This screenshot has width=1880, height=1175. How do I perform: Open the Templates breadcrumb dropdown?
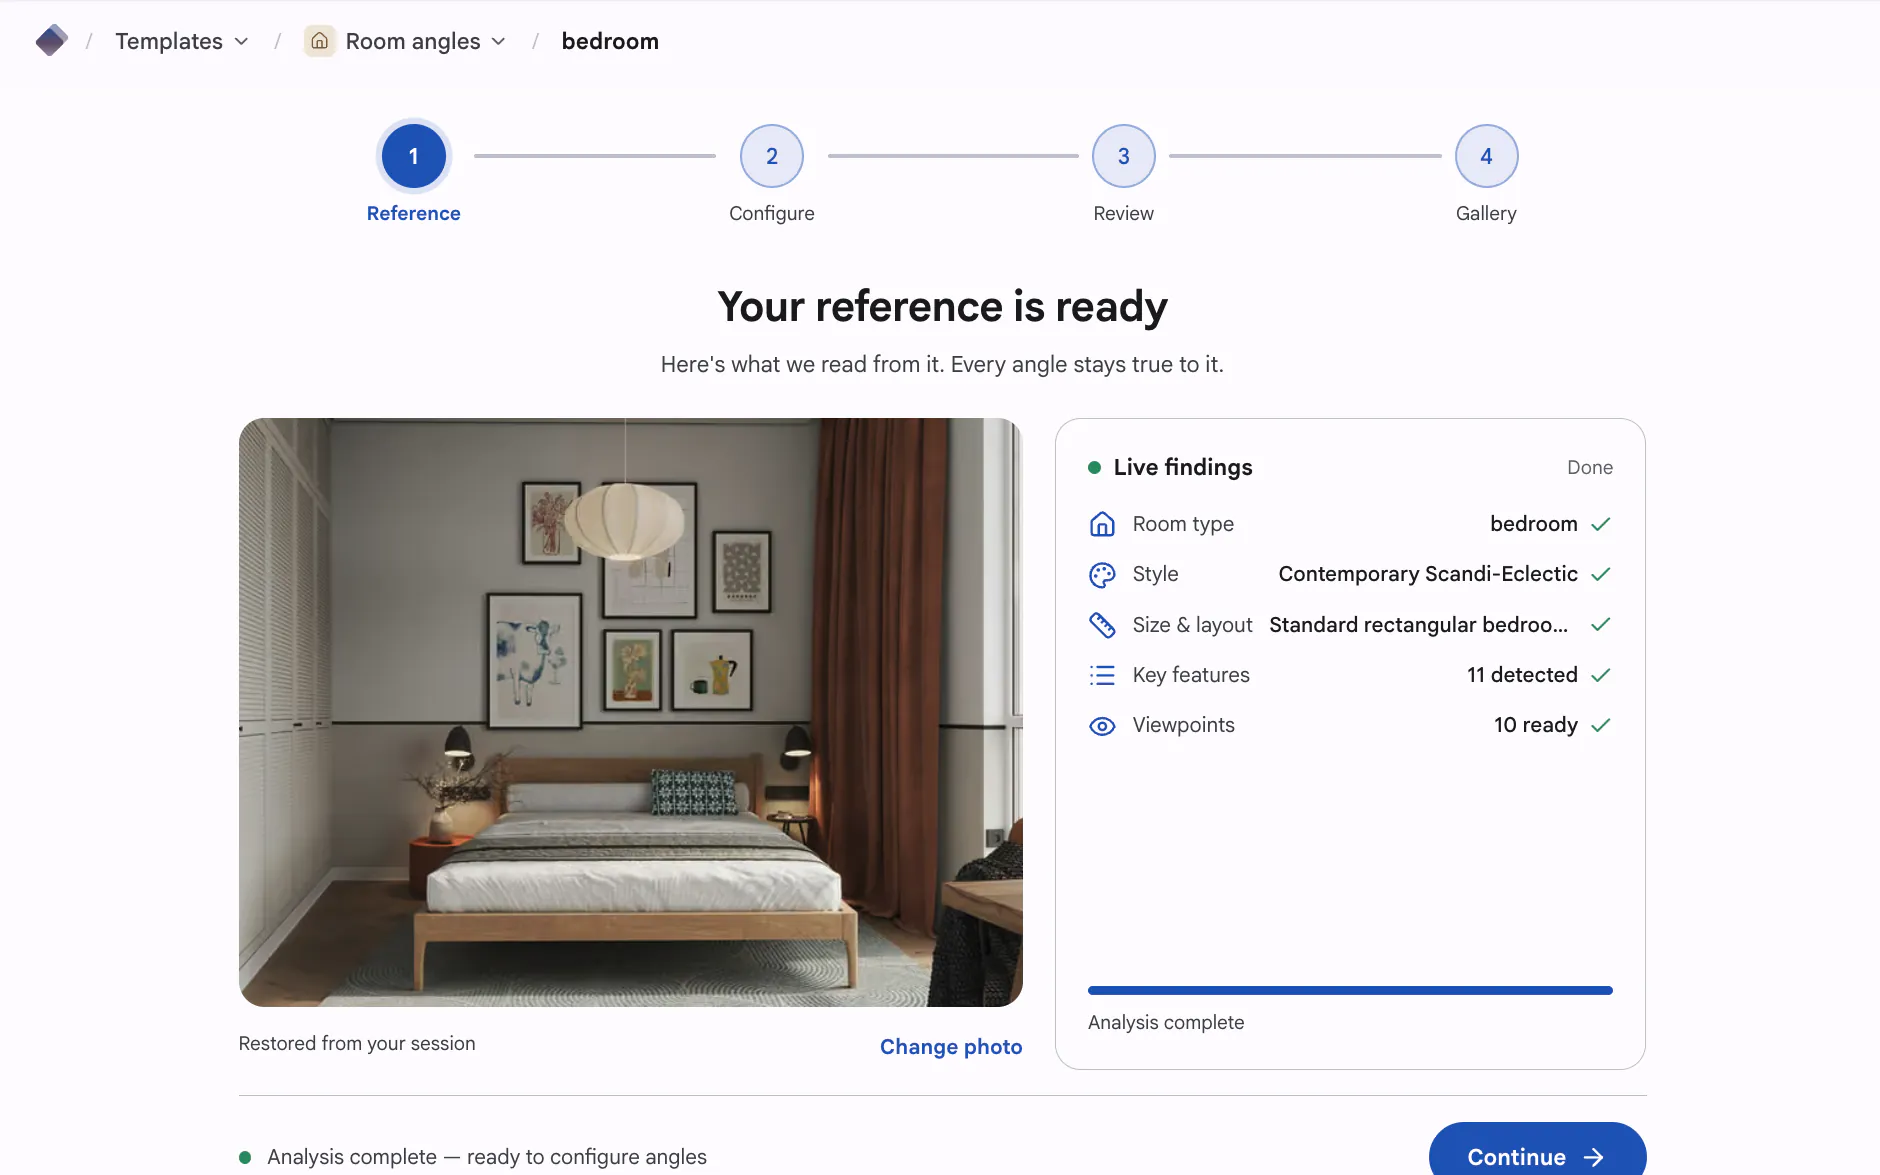(x=182, y=41)
